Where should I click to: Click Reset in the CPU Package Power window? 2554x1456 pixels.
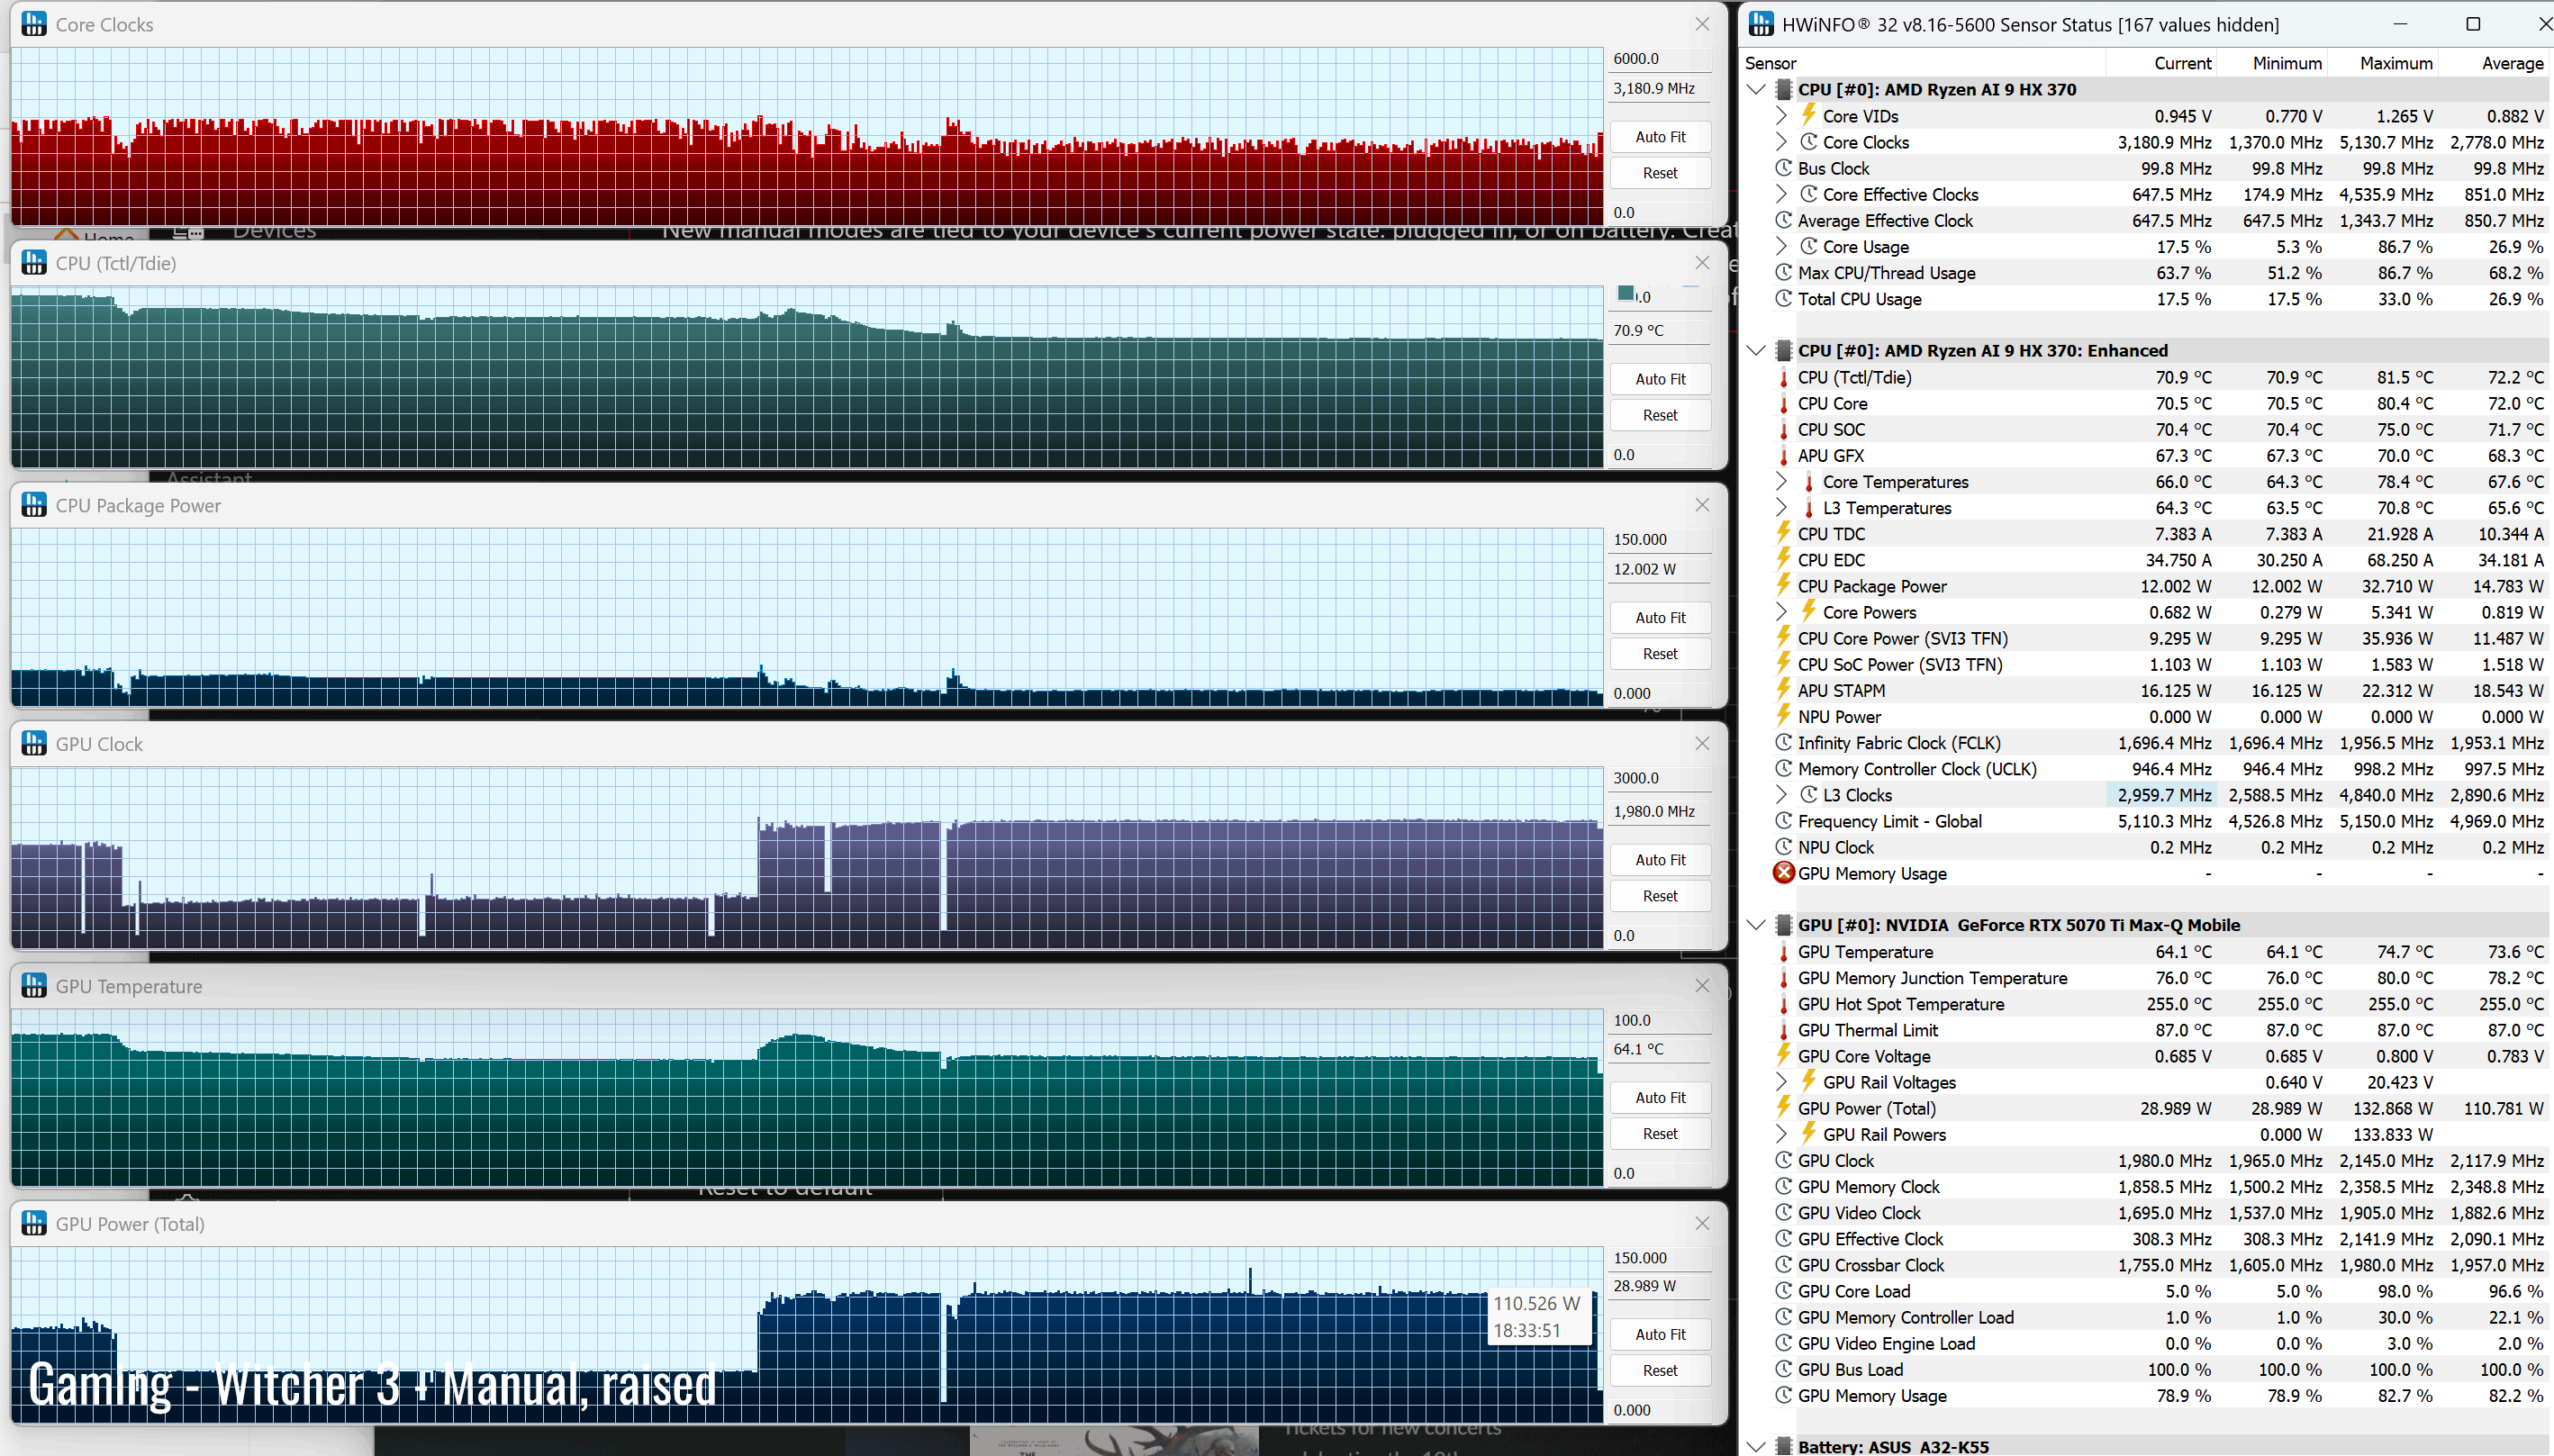click(1660, 654)
